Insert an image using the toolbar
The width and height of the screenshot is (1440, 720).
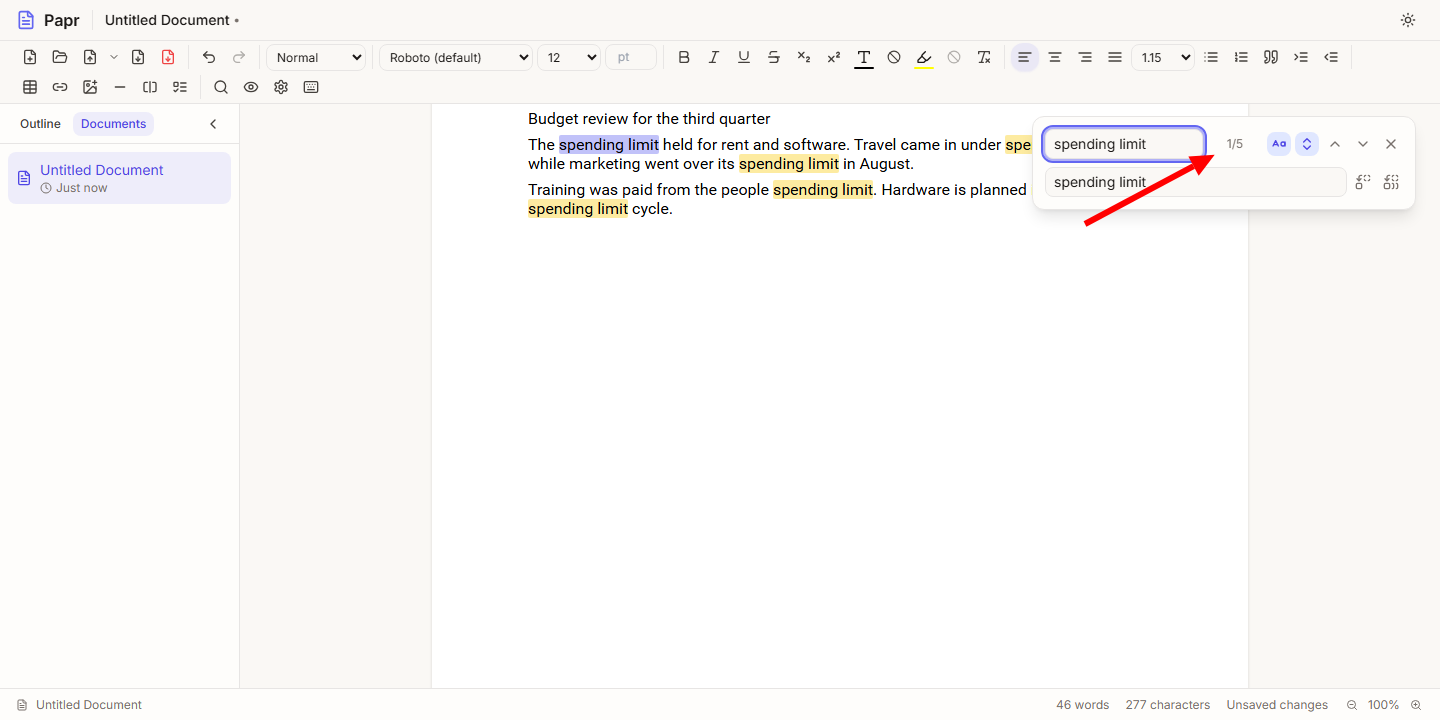point(90,87)
